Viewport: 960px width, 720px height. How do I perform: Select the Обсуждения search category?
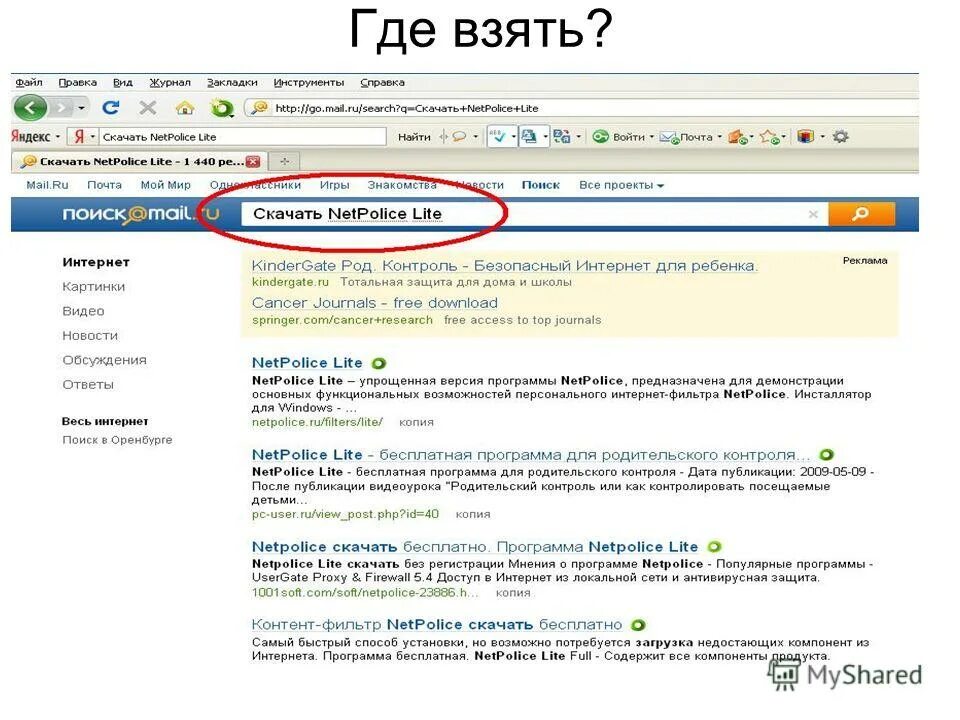105,360
